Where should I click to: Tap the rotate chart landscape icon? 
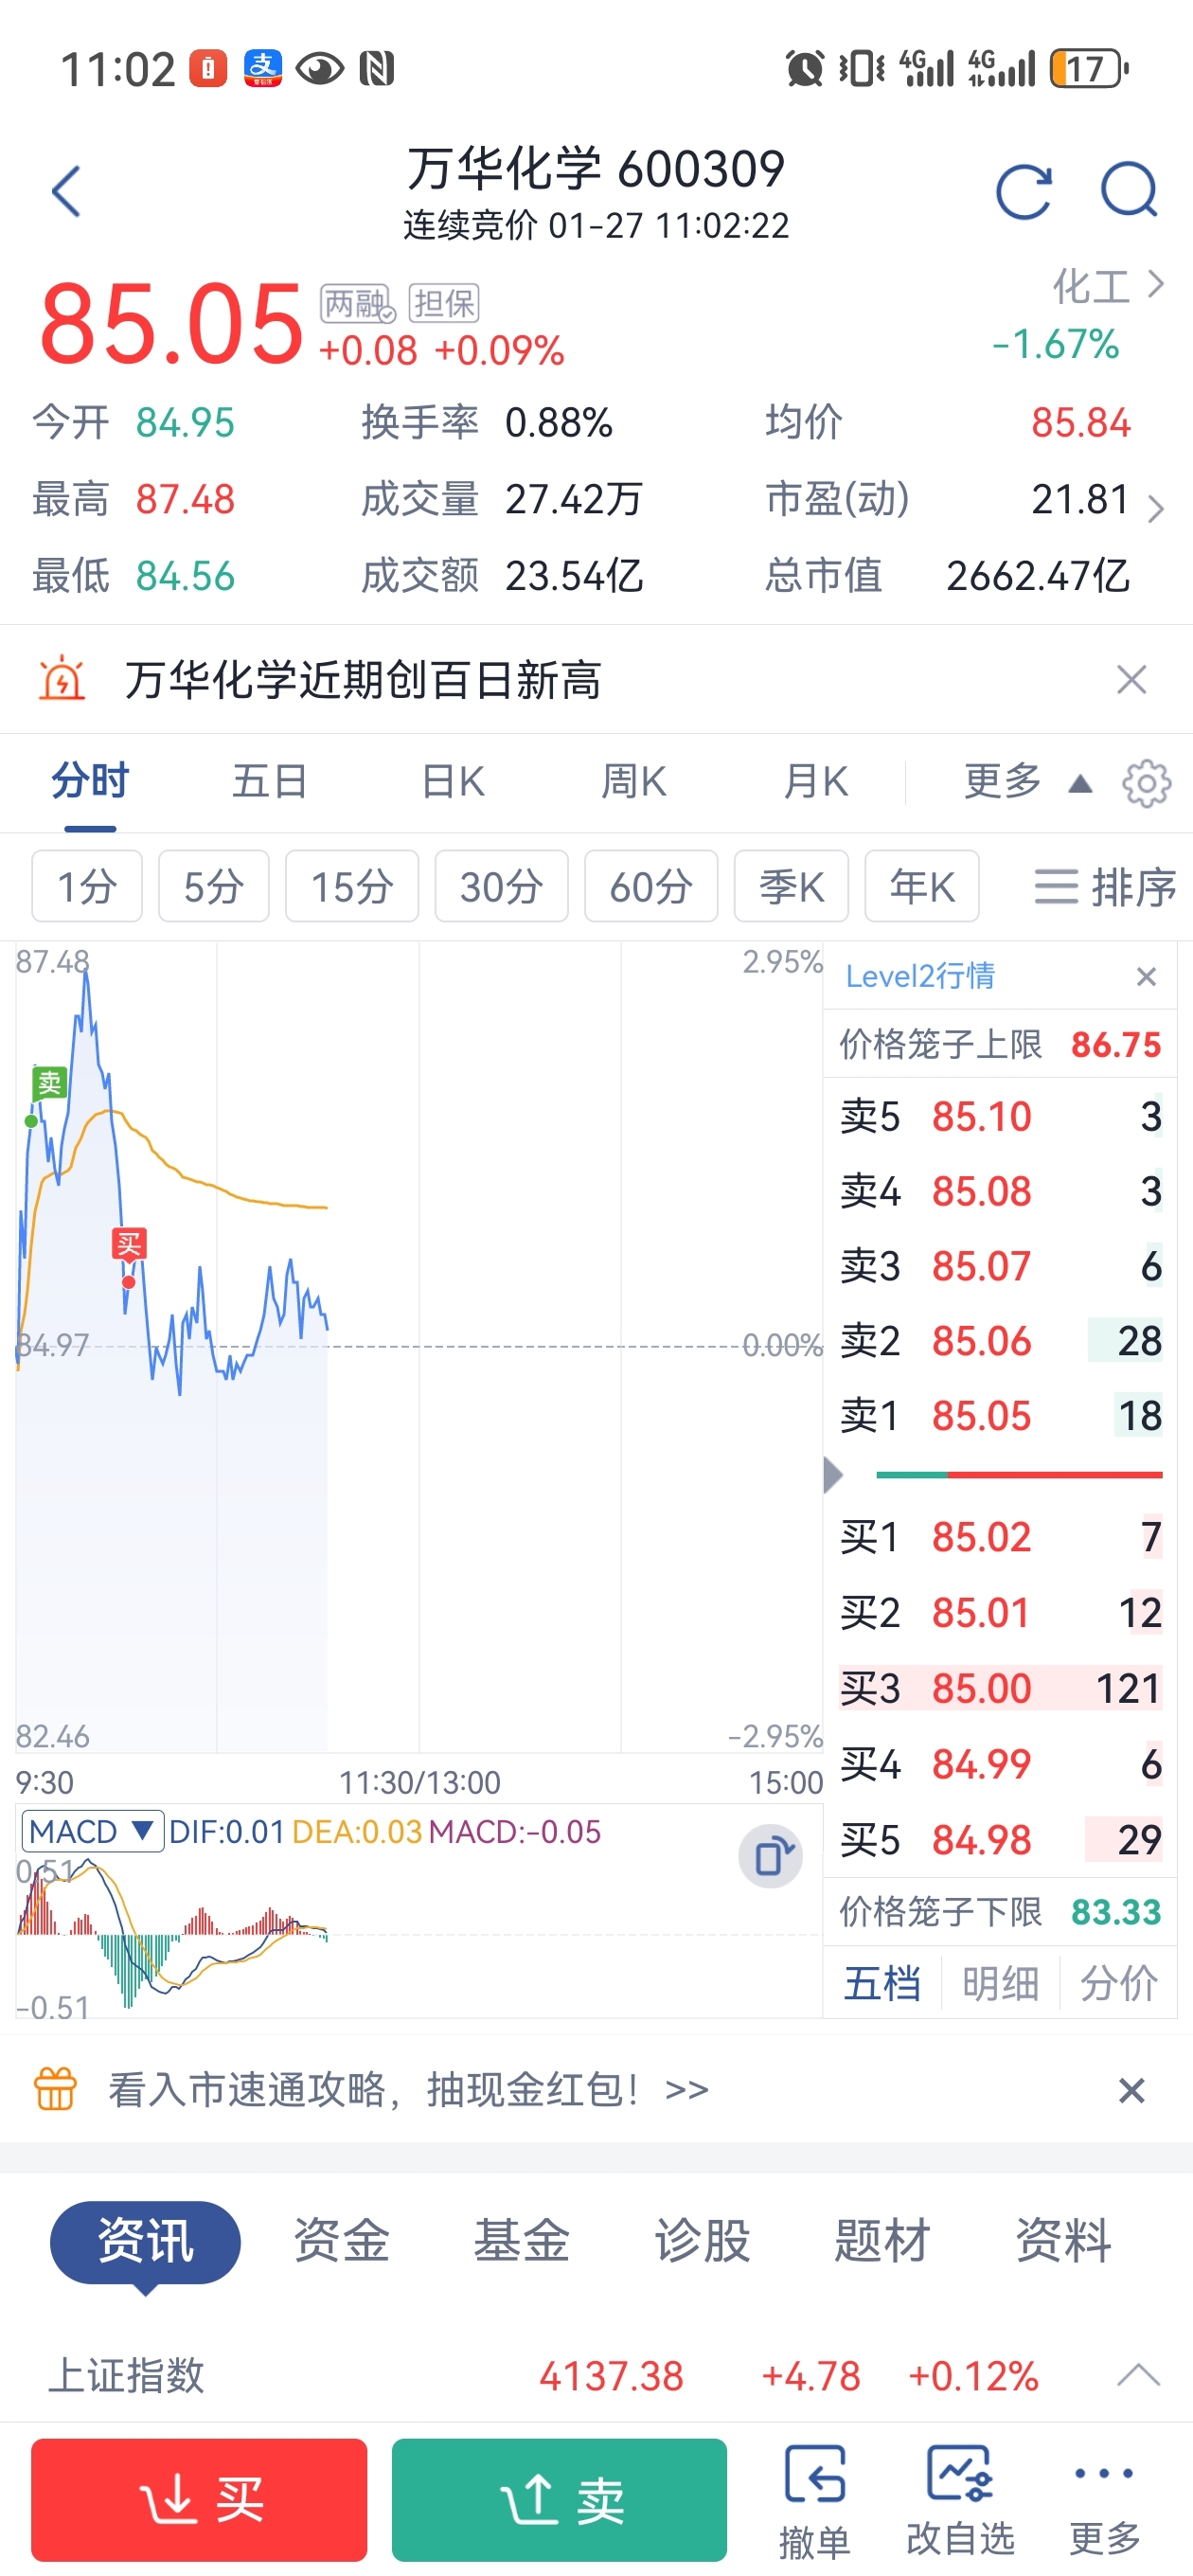[771, 1857]
